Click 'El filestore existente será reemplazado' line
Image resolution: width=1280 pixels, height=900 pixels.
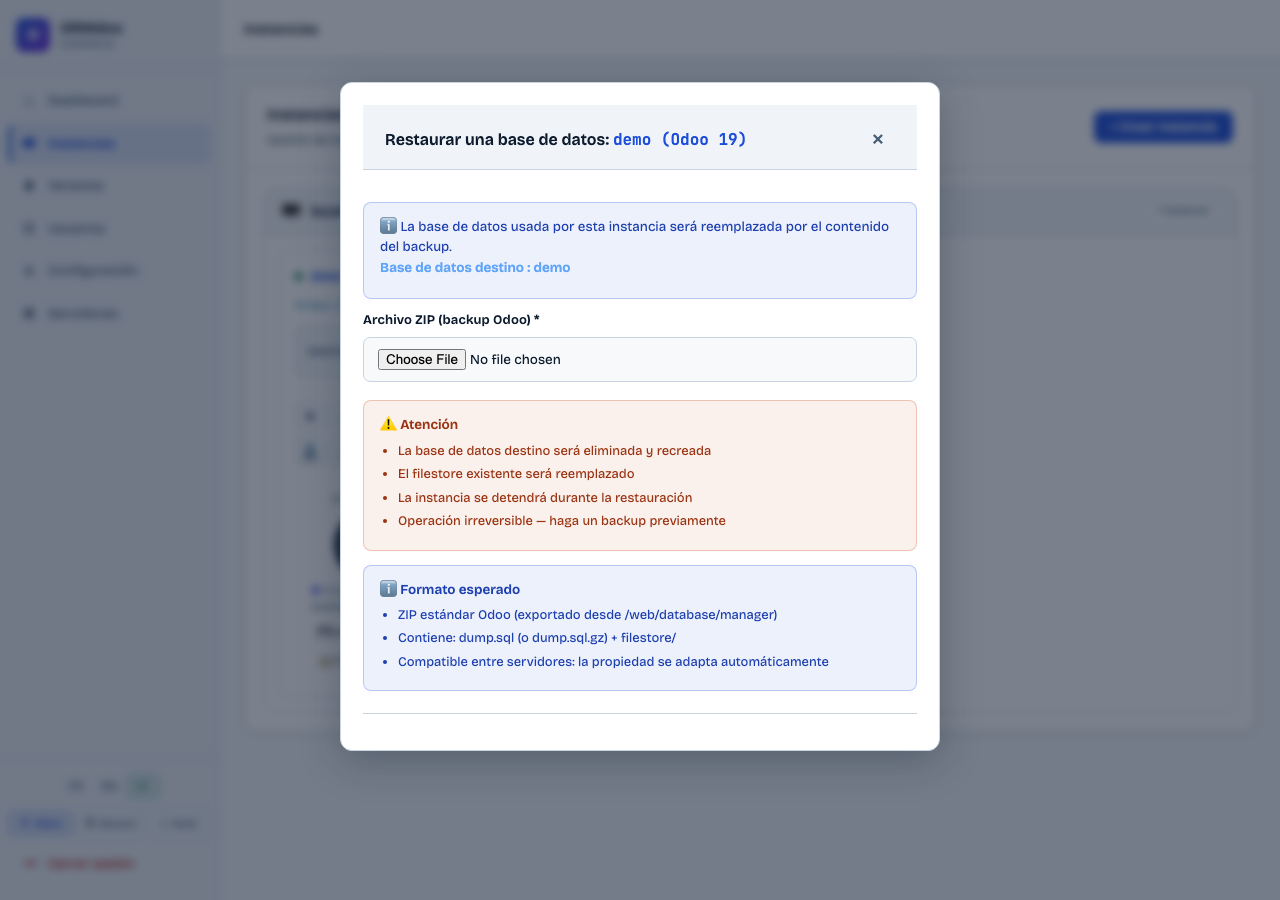click(x=516, y=474)
